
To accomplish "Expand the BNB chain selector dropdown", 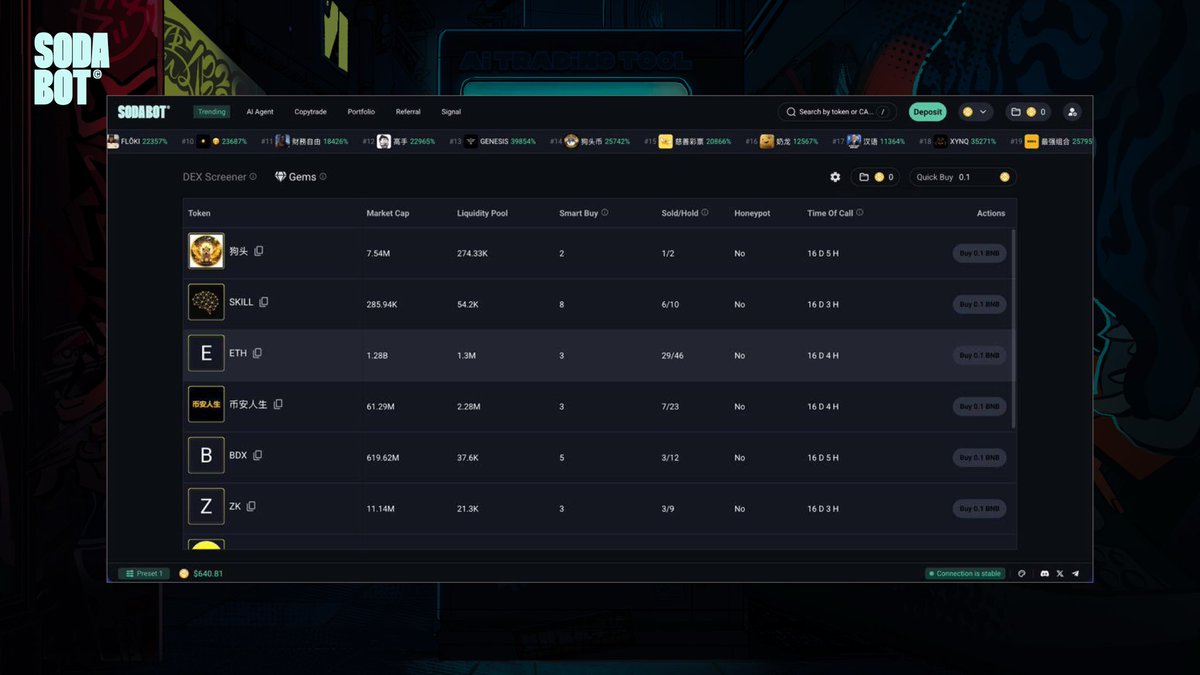I will click(x=976, y=112).
